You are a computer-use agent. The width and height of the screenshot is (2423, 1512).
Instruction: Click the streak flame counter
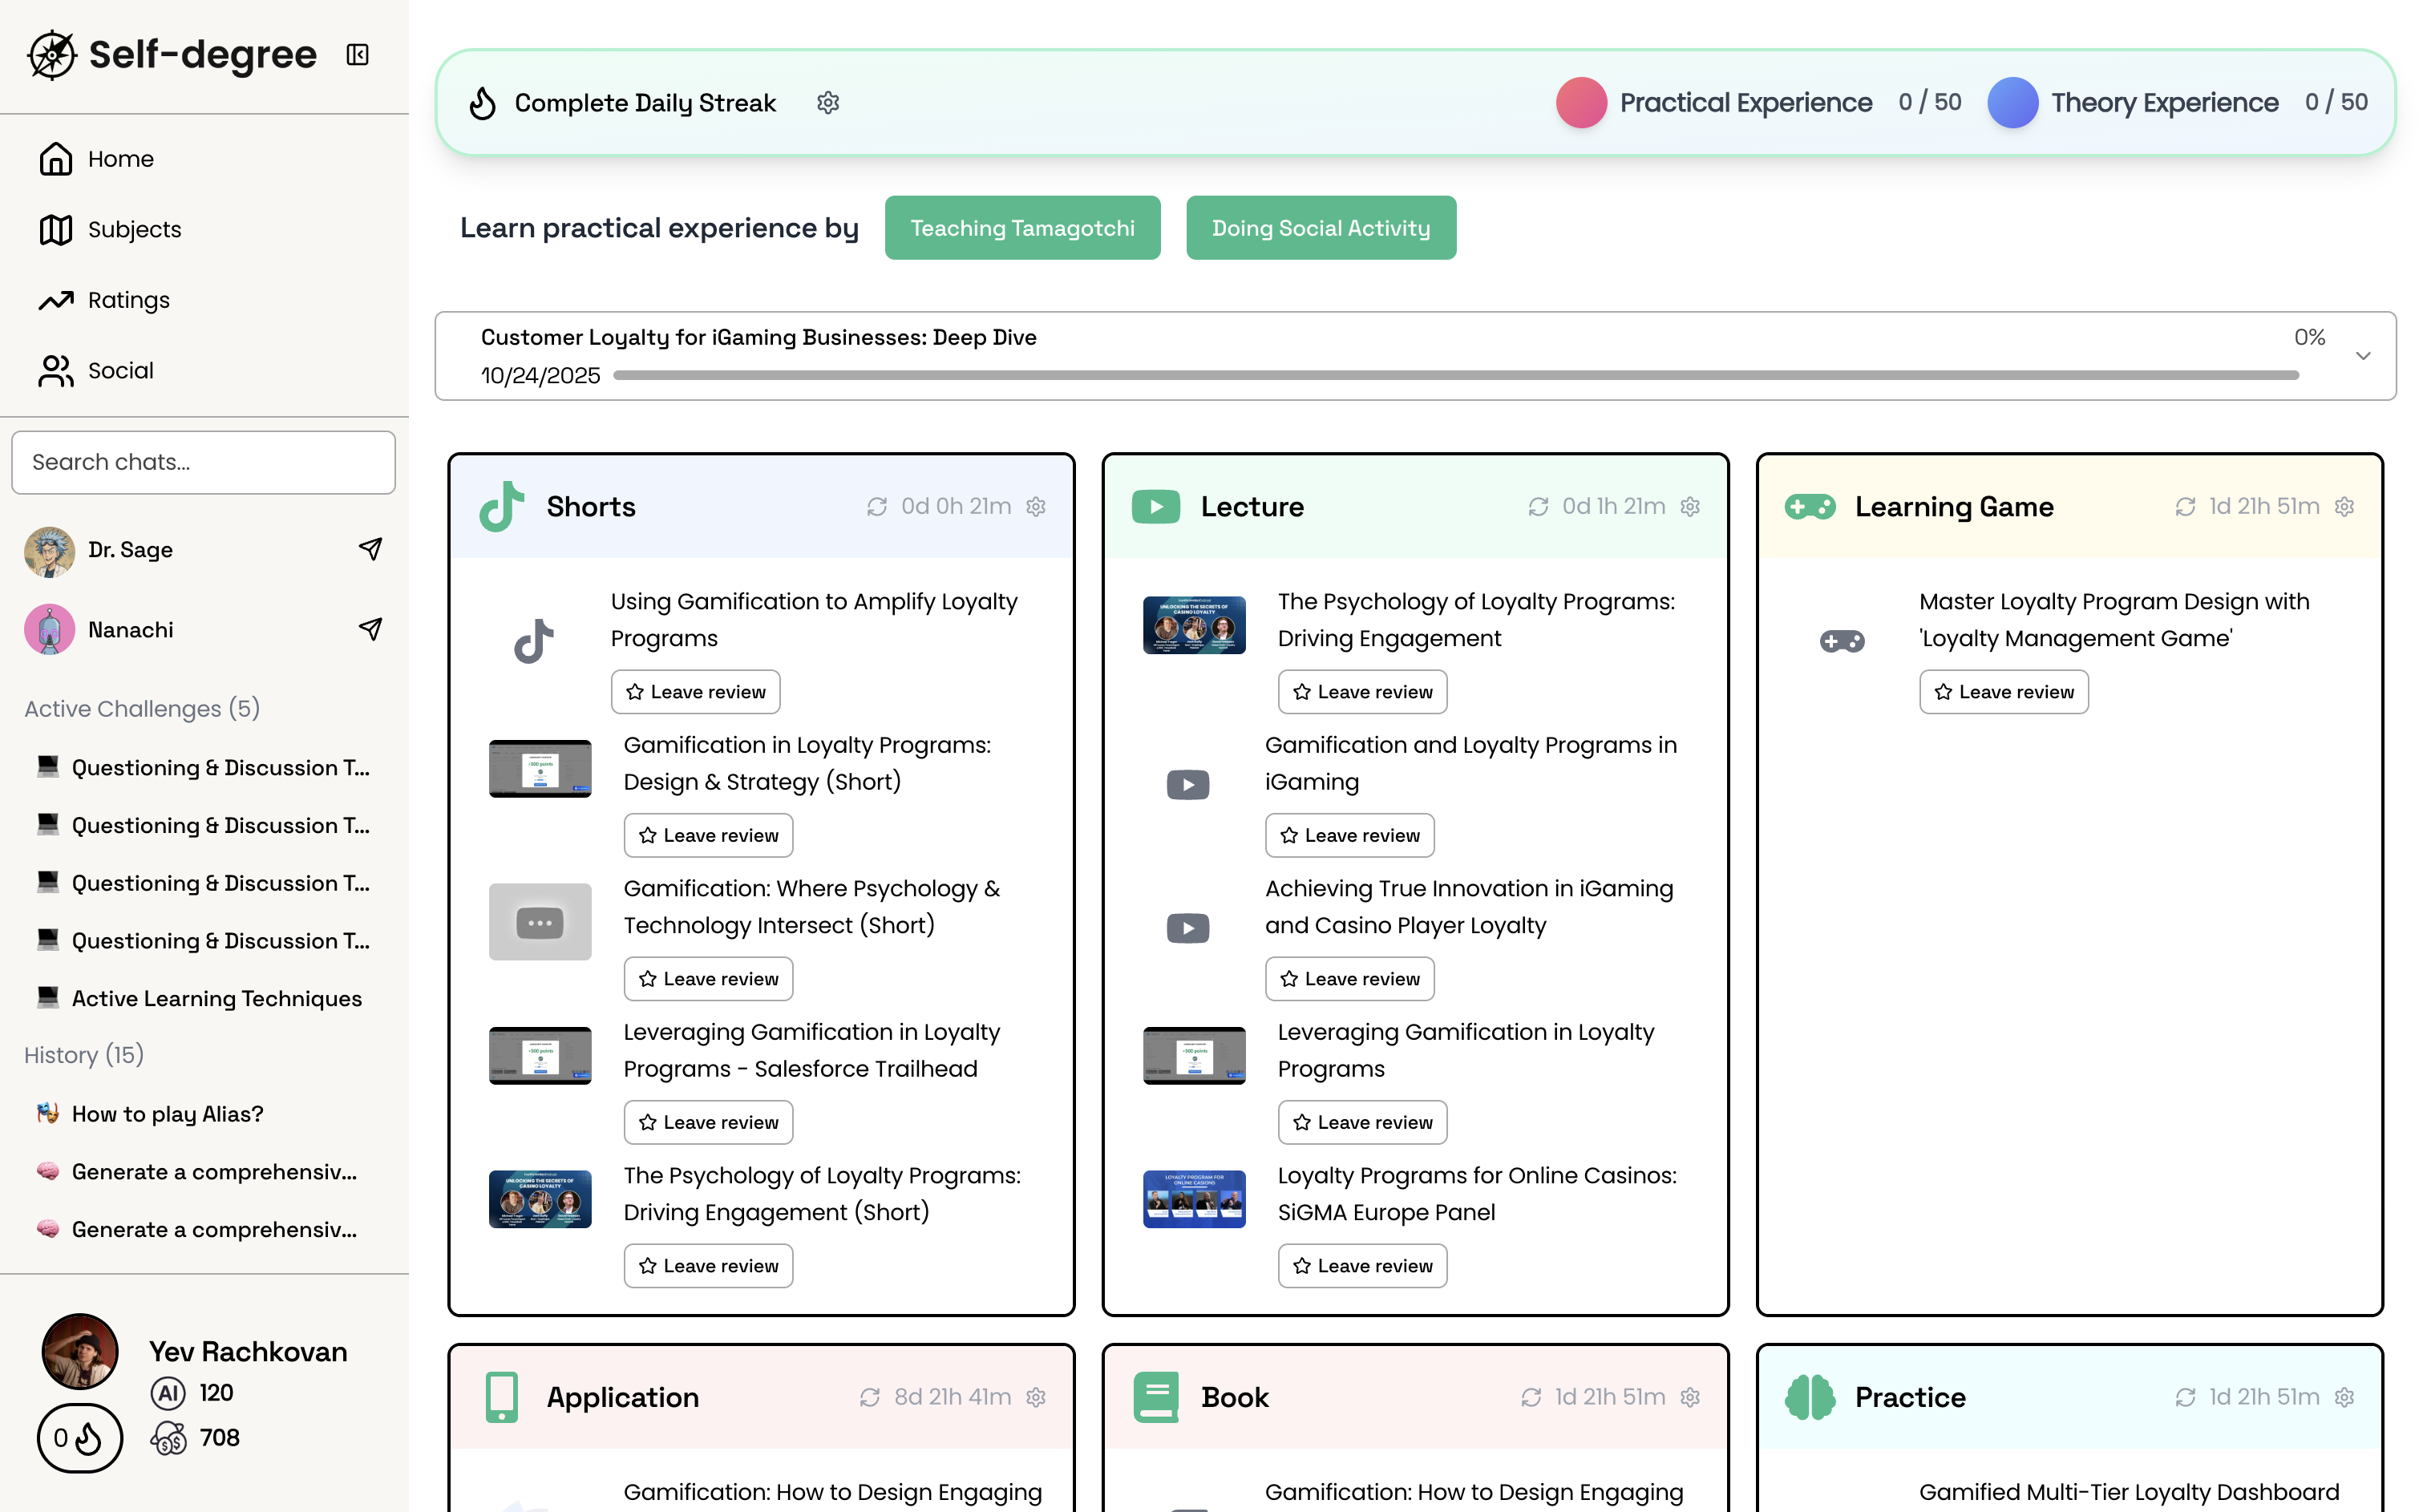(79, 1438)
